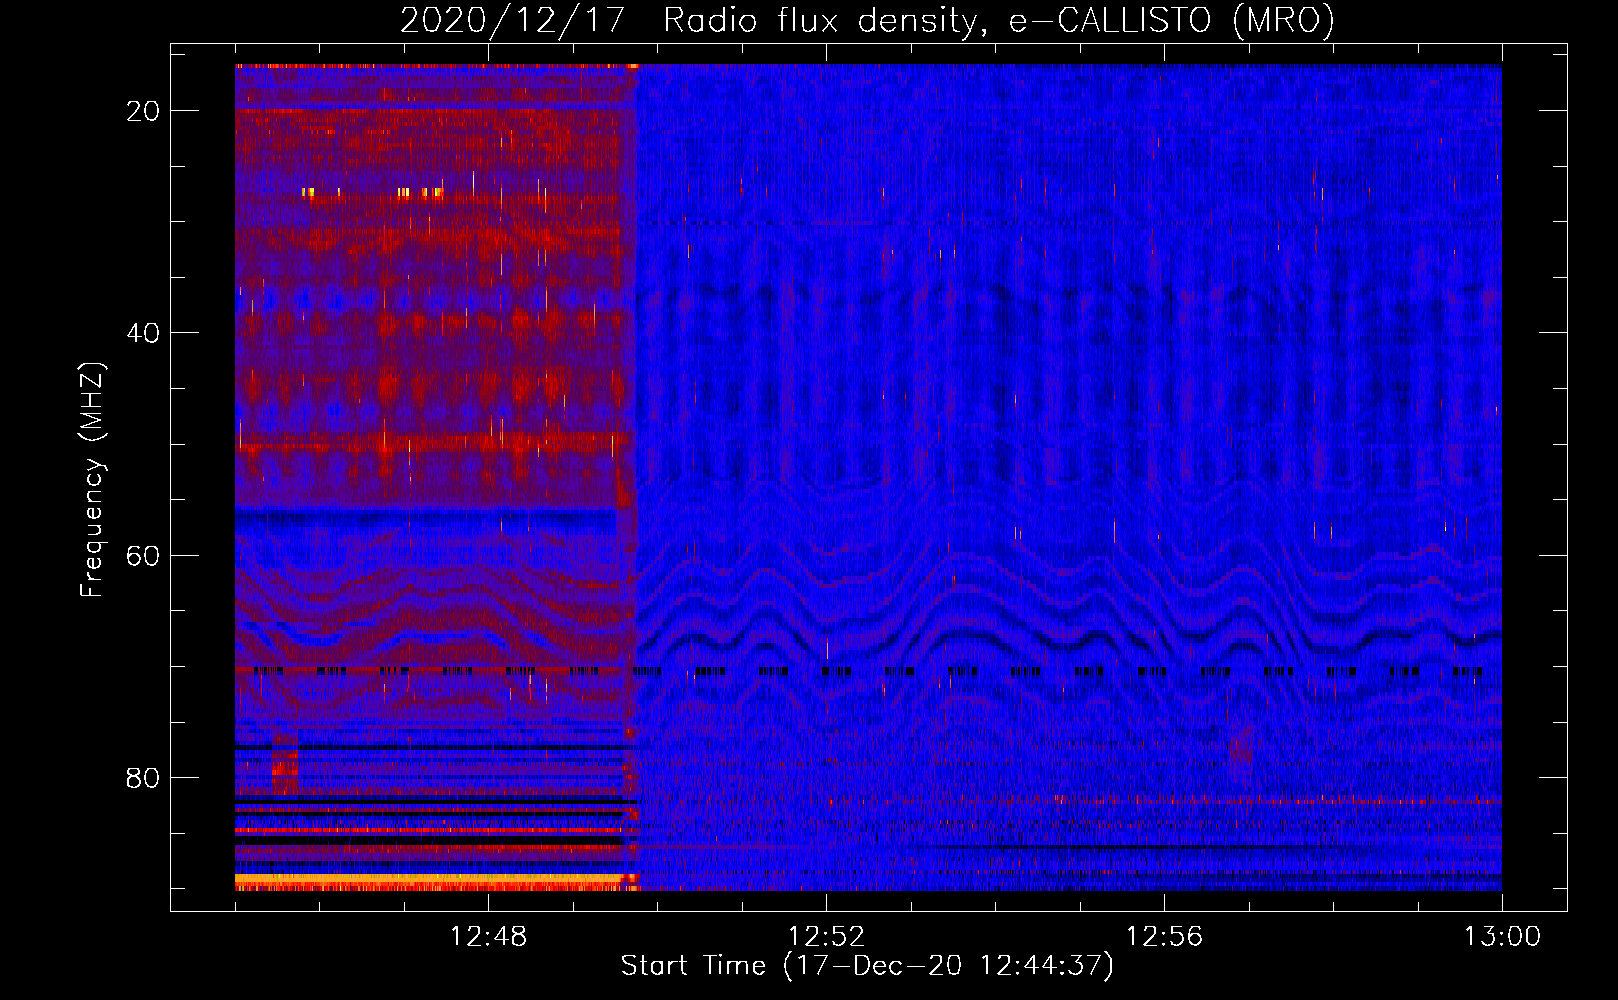Image resolution: width=1618 pixels, height=1000 pixels.
Task: Click the 'Frequency (MHZ)' axis label
Action: [92, 480]
